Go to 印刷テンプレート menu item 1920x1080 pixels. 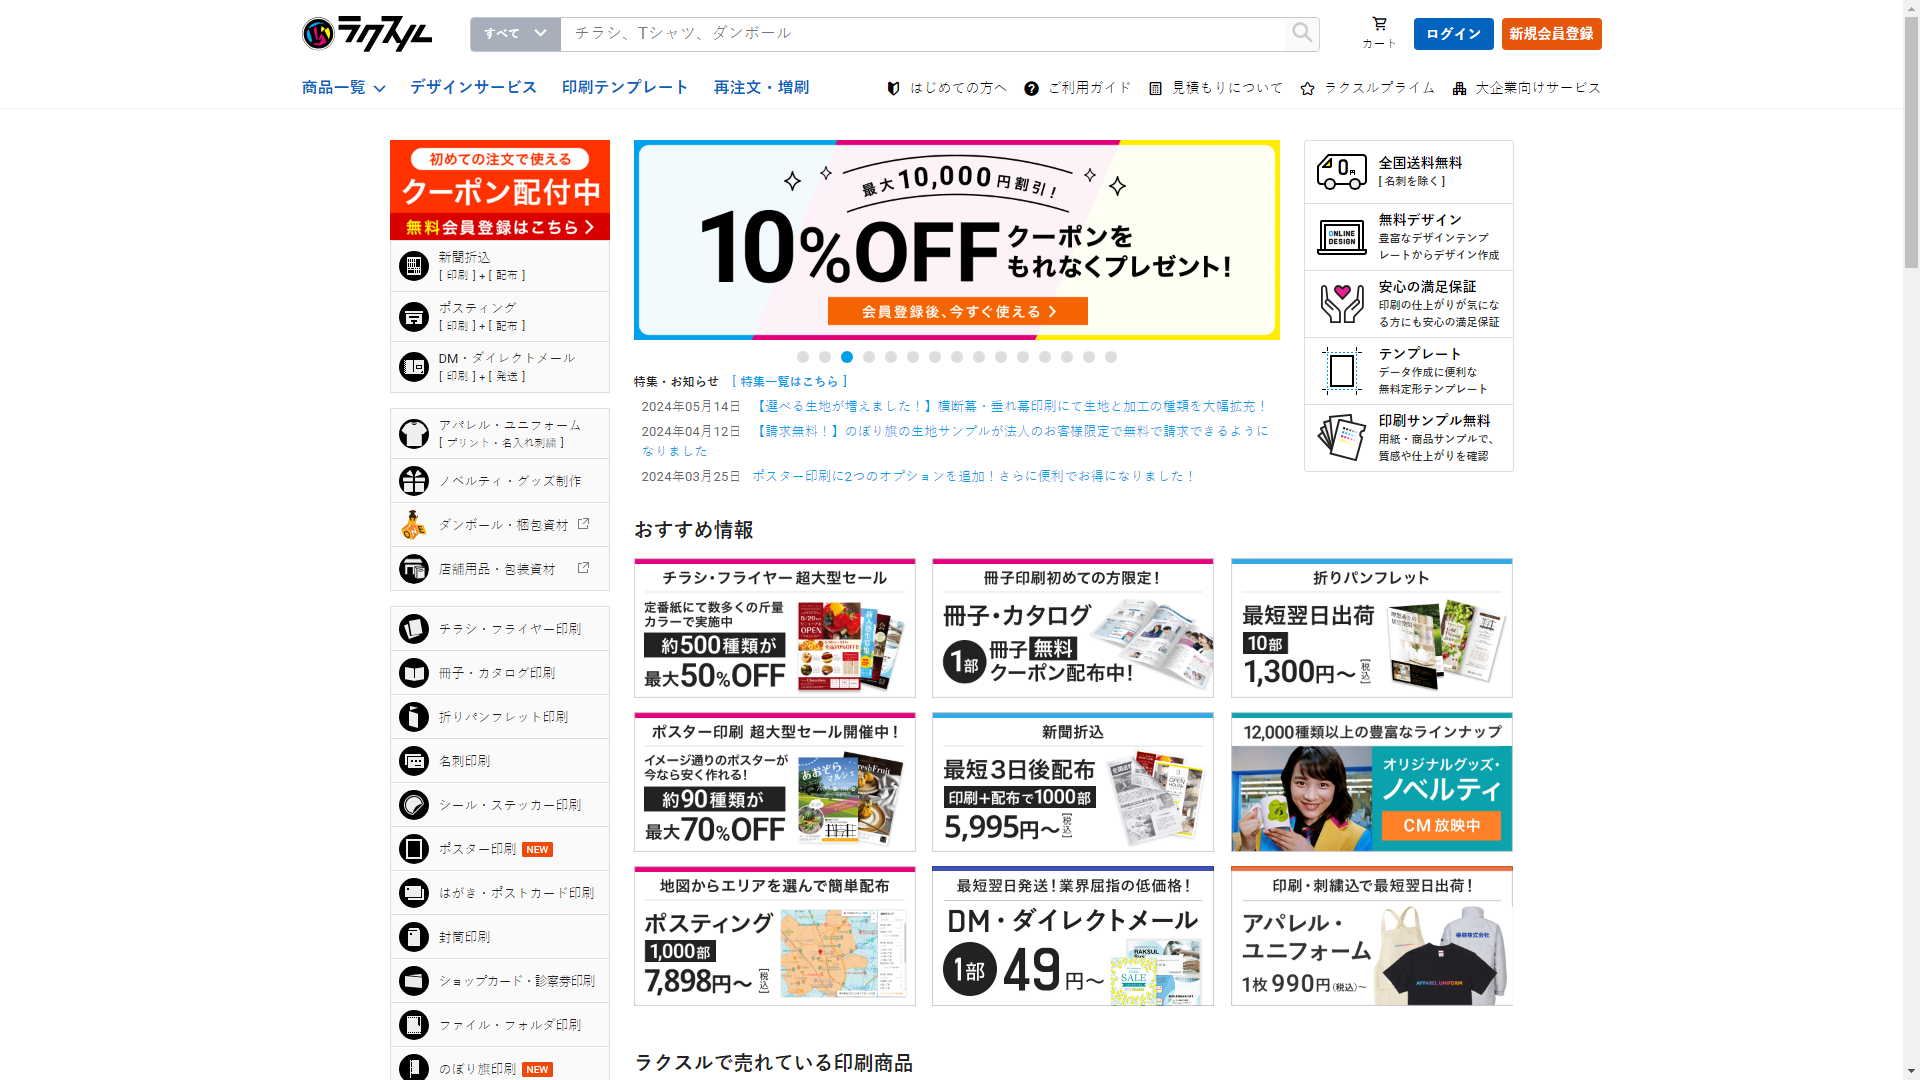tap(625, 88)
